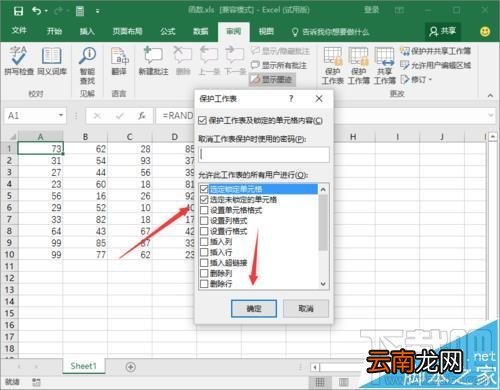Open the 公式 Formulas tab
The image size is (500, 390).
click(168, 31)
